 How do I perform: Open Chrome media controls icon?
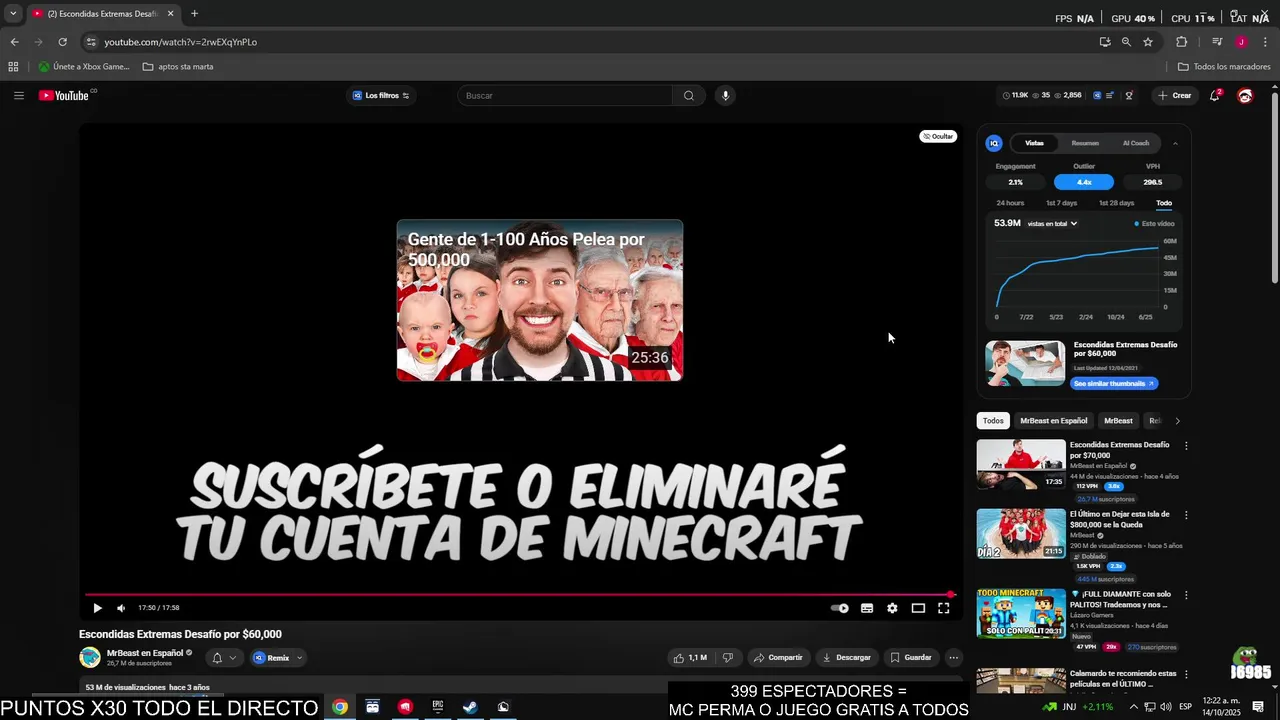coord(1217,42)
